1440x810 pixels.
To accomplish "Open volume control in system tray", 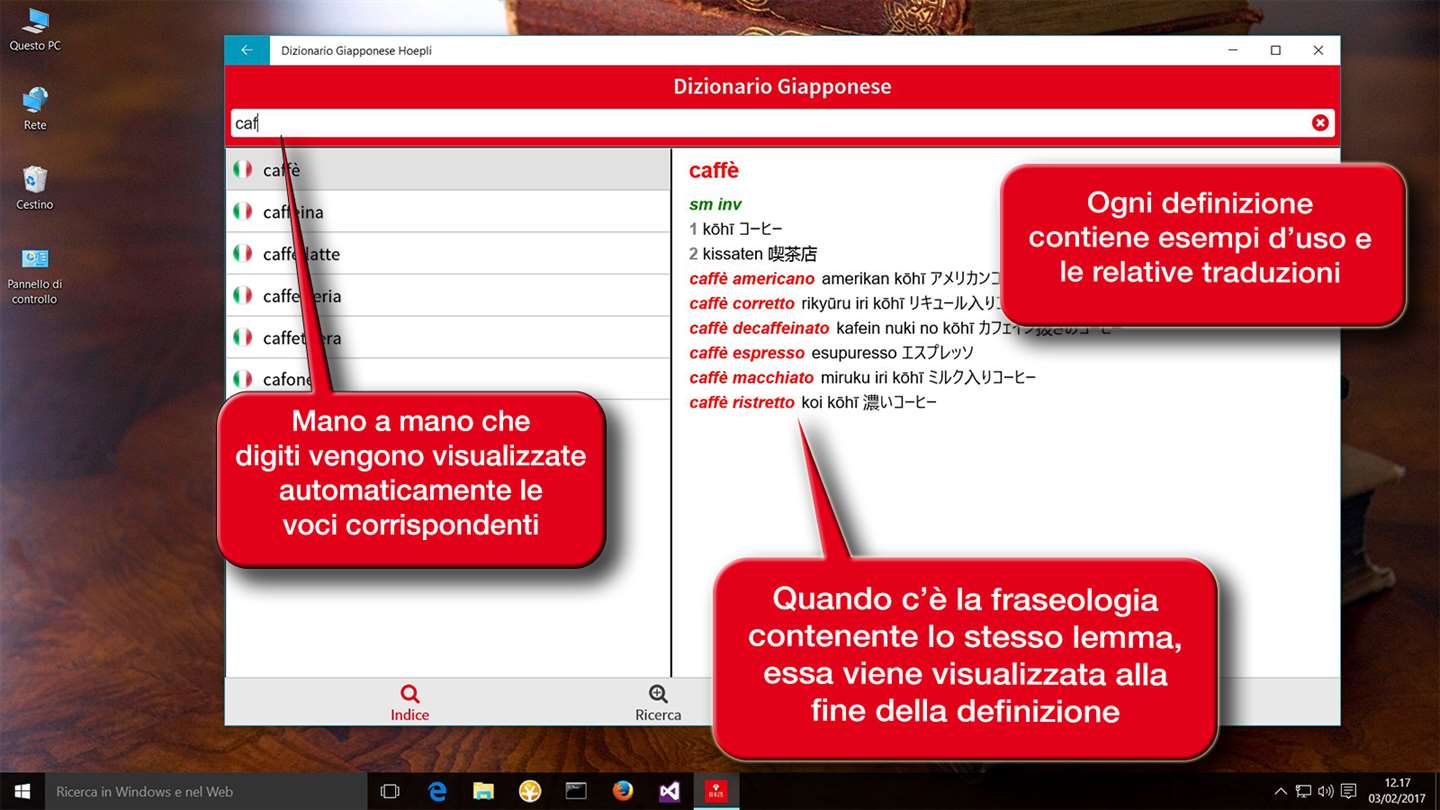I will 1326,791.
